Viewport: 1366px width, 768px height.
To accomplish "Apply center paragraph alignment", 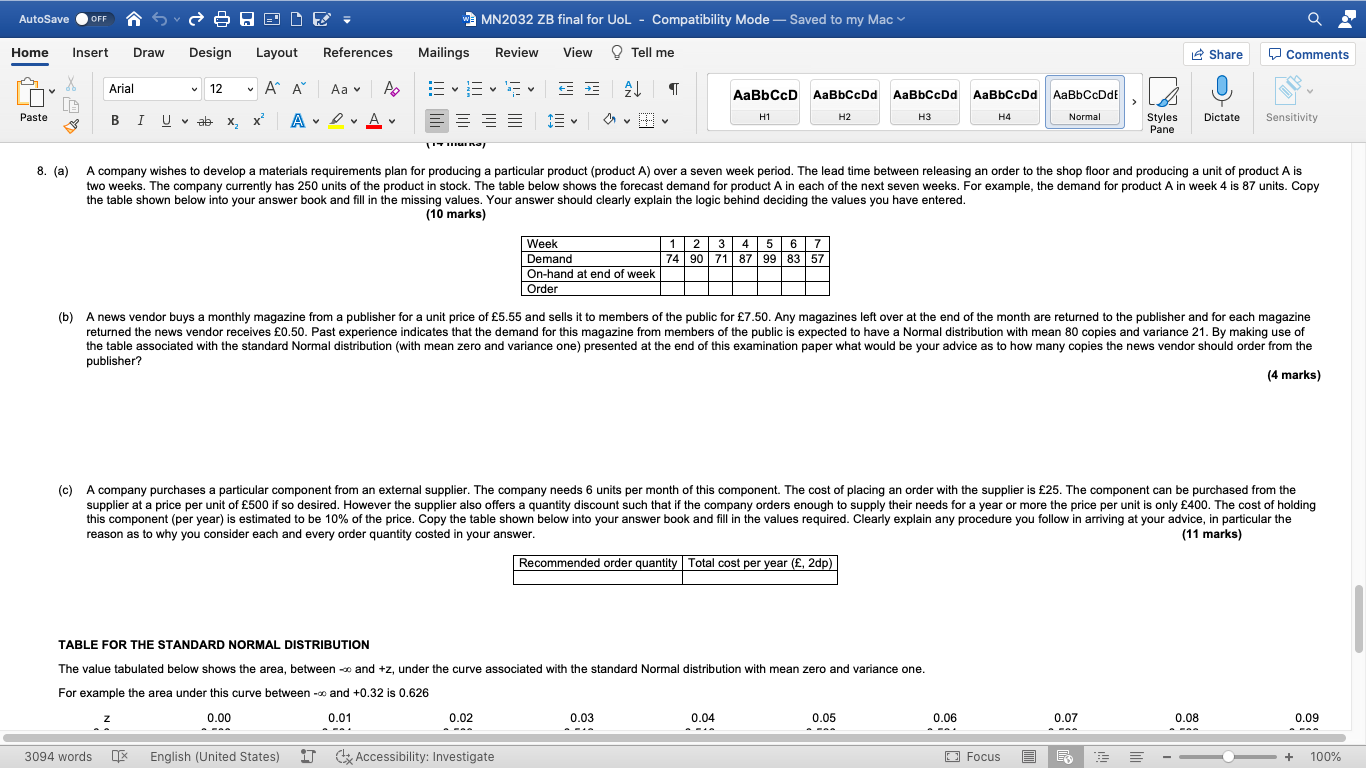I will (x=463, y=121).
